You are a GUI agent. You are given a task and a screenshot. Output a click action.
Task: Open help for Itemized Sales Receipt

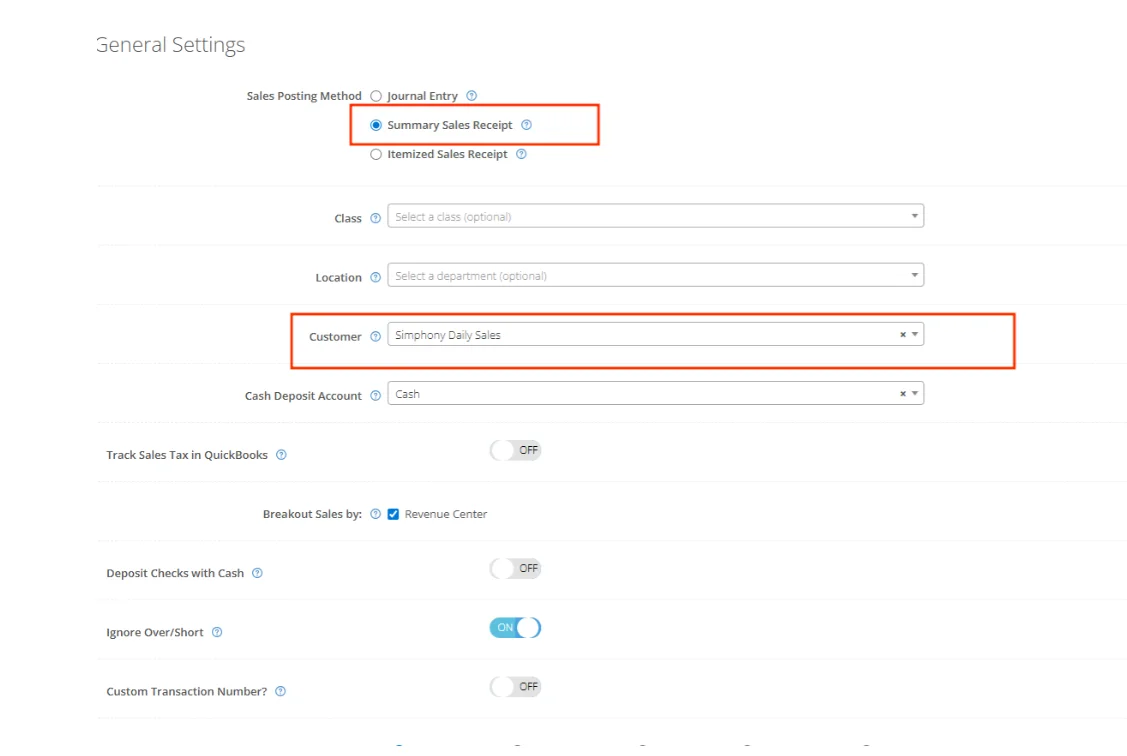point(520,154)
